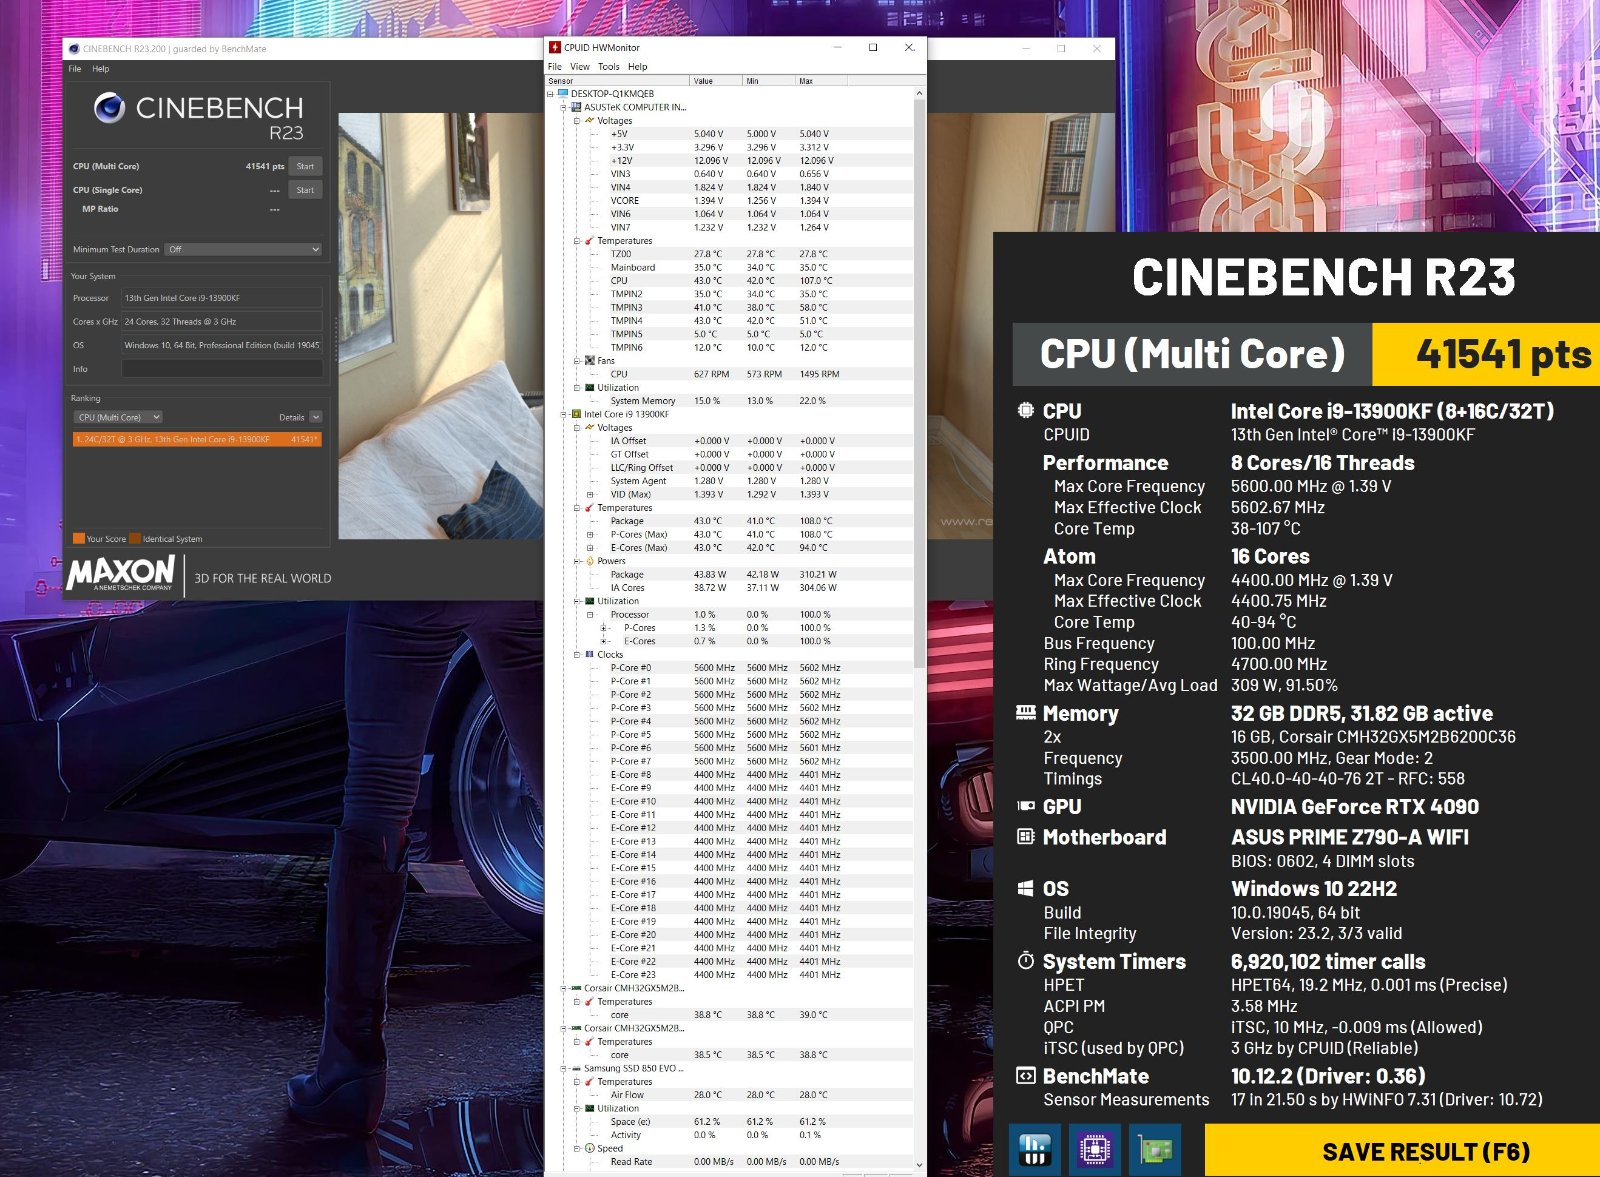The width and height of the screenshot is (1600, 1177).
Task: Select the System Memory utilization row
Action: [729, 401]
